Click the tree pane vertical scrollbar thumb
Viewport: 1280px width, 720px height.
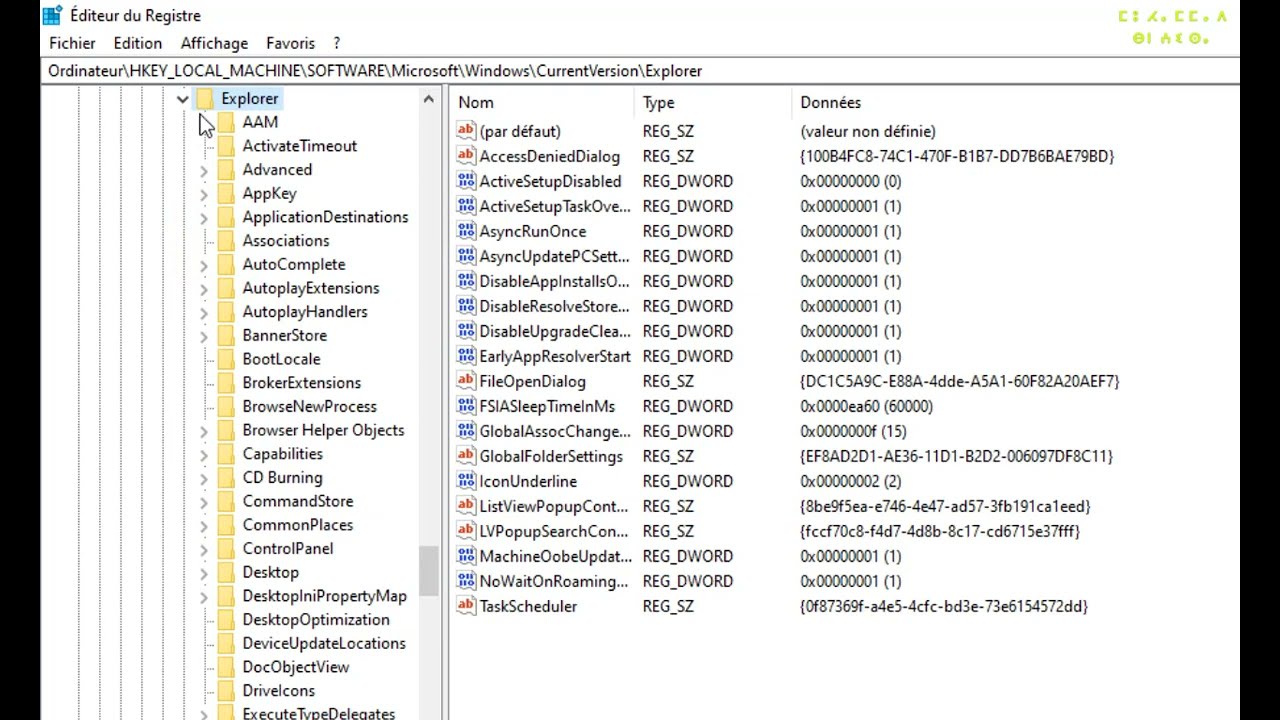[428, 570]
